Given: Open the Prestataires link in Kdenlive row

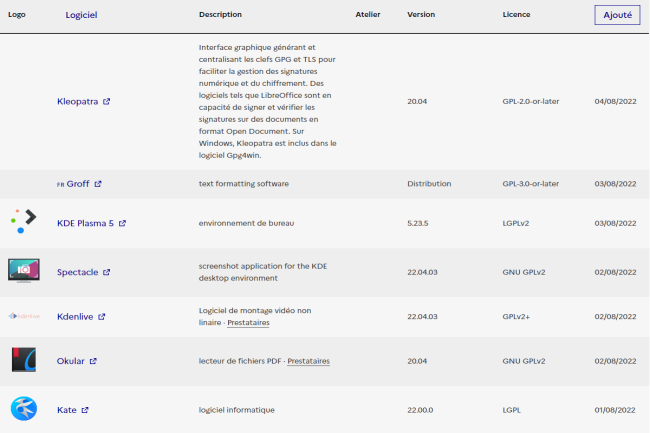Looking at the screenshot, I should 248,322.
